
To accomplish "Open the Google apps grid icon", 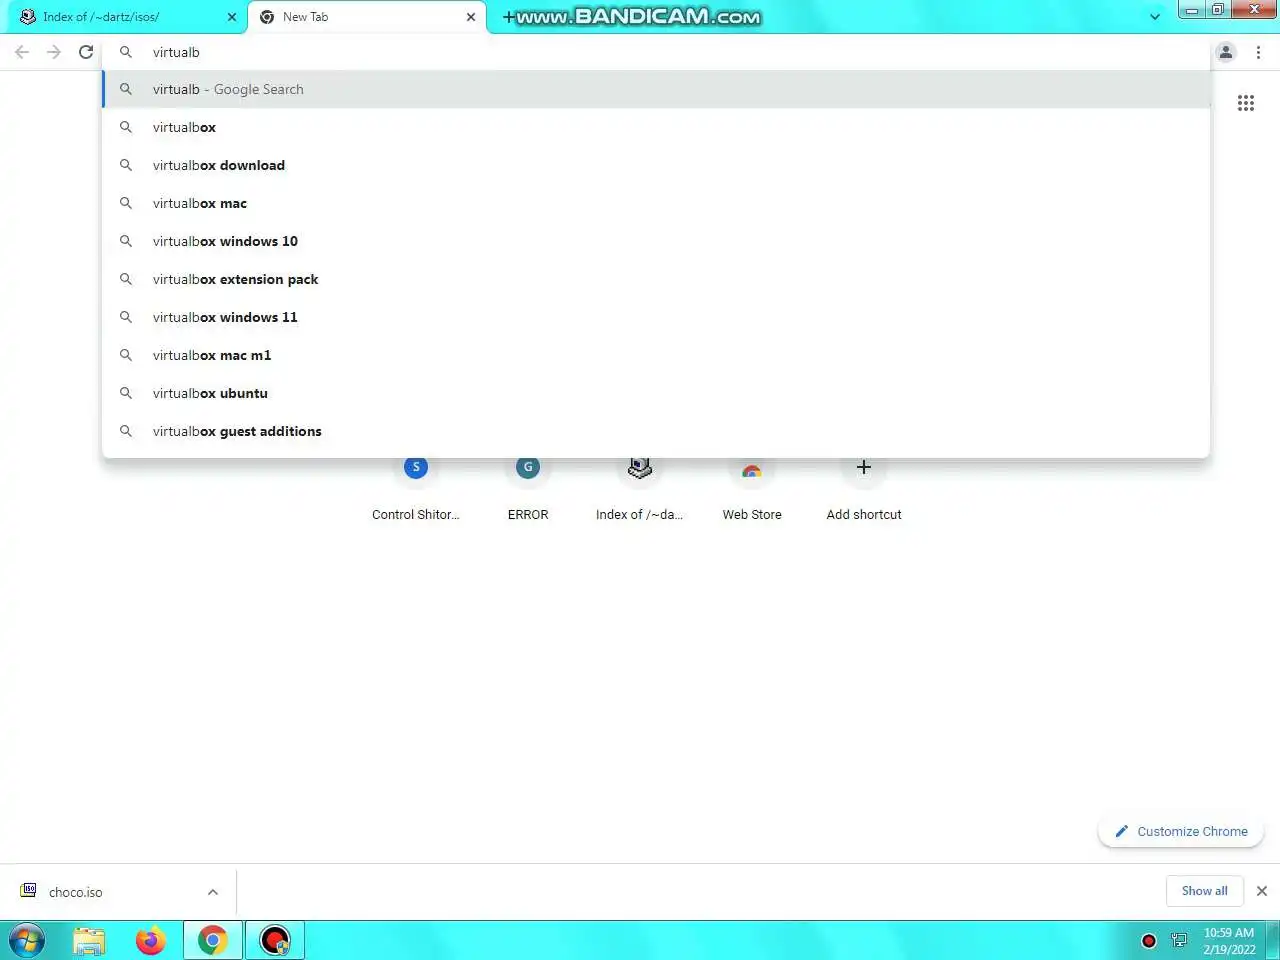I will click(1246, 103).
